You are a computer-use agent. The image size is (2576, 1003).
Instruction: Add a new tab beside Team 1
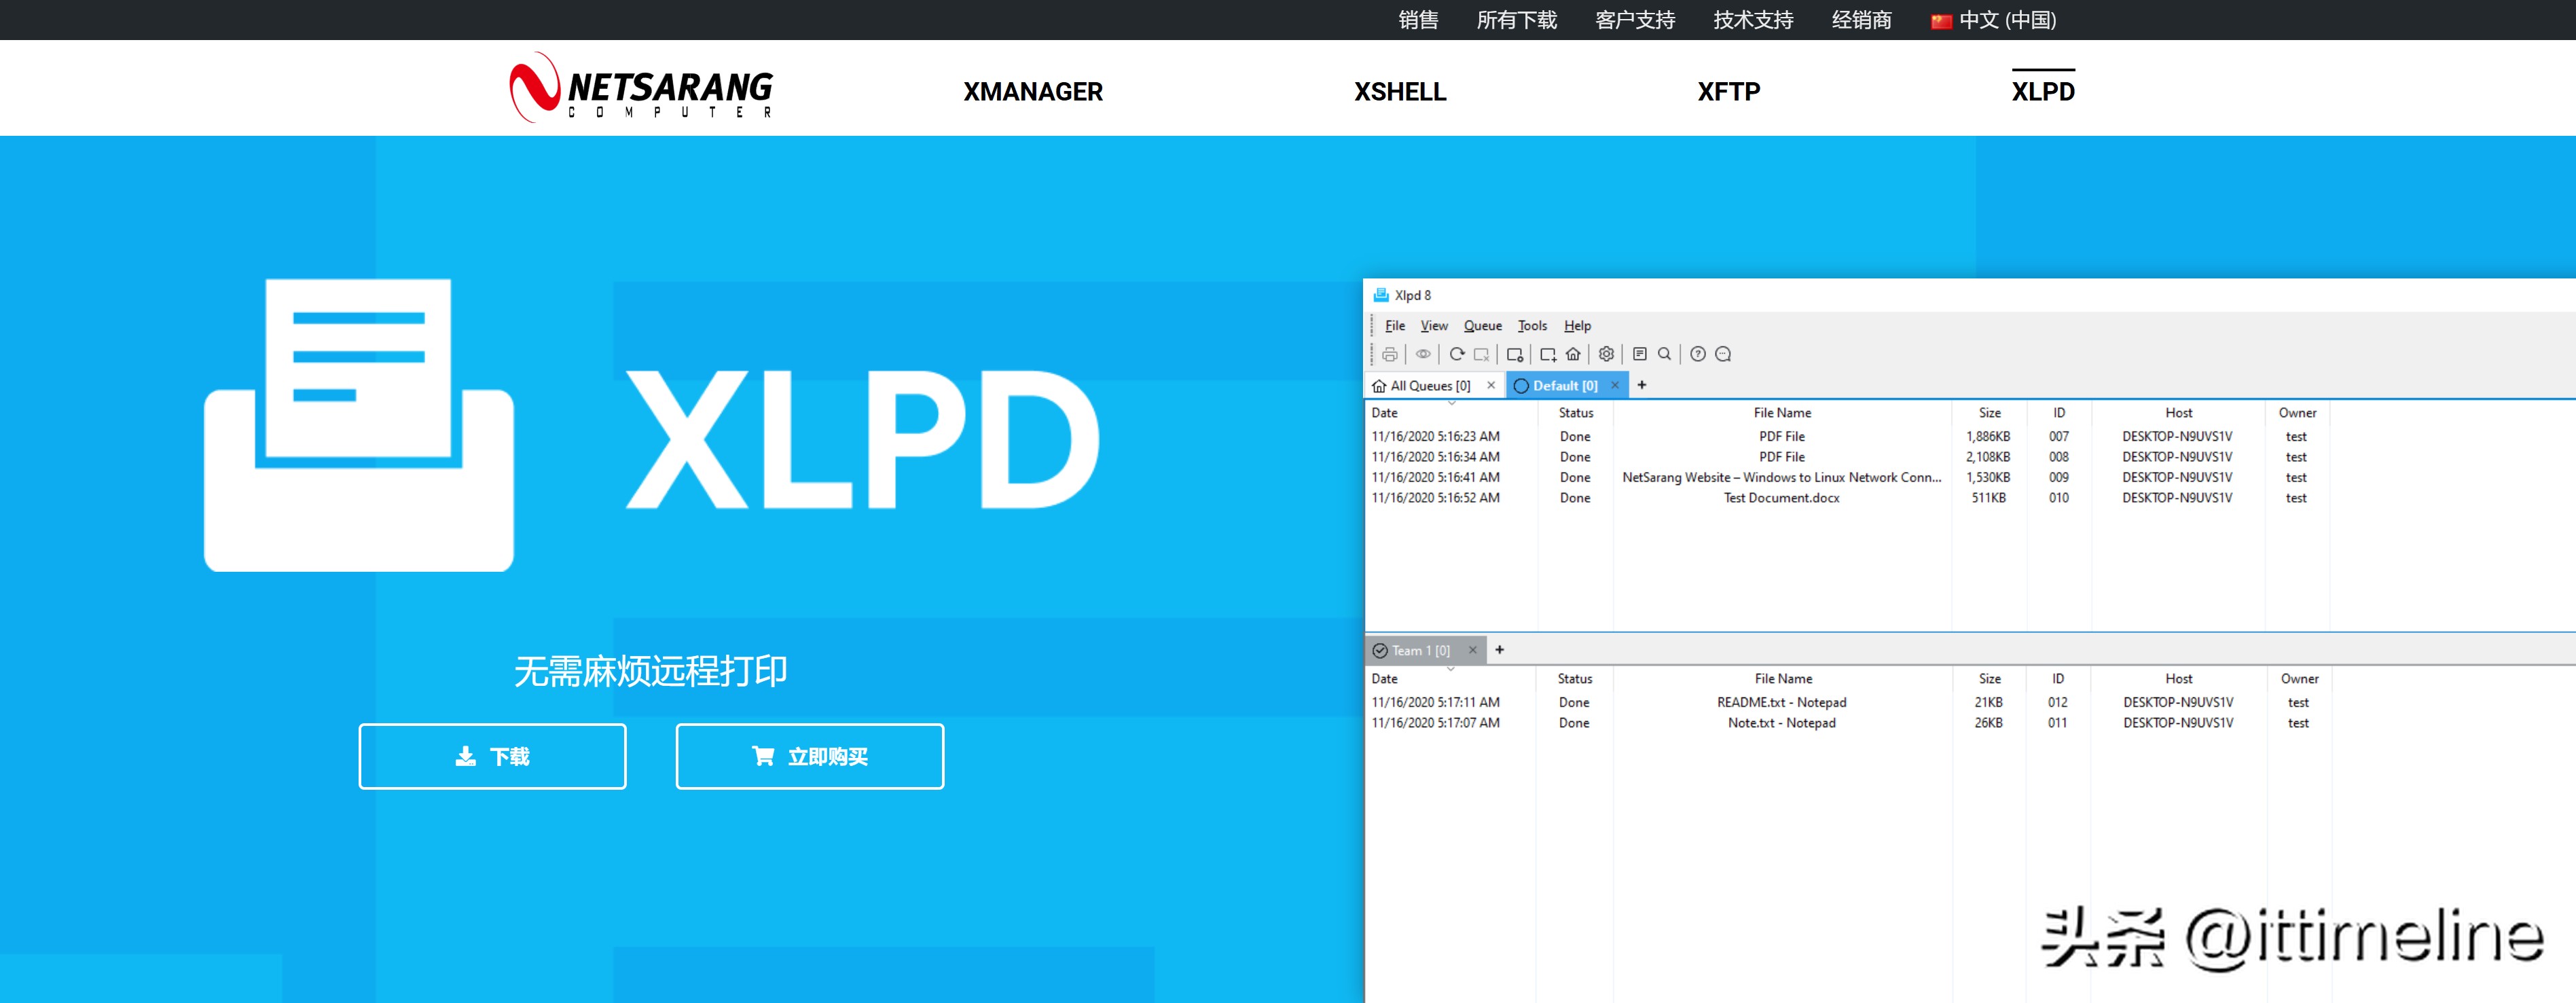(1499, 650)
